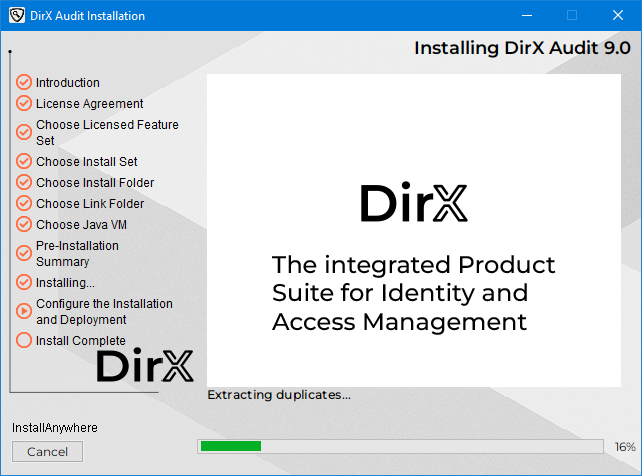The width and height of the screenshot is (642, 476).
Task: Click the Extracting duplicates status text
Action: pyautogui.click(x=279, y=395)
